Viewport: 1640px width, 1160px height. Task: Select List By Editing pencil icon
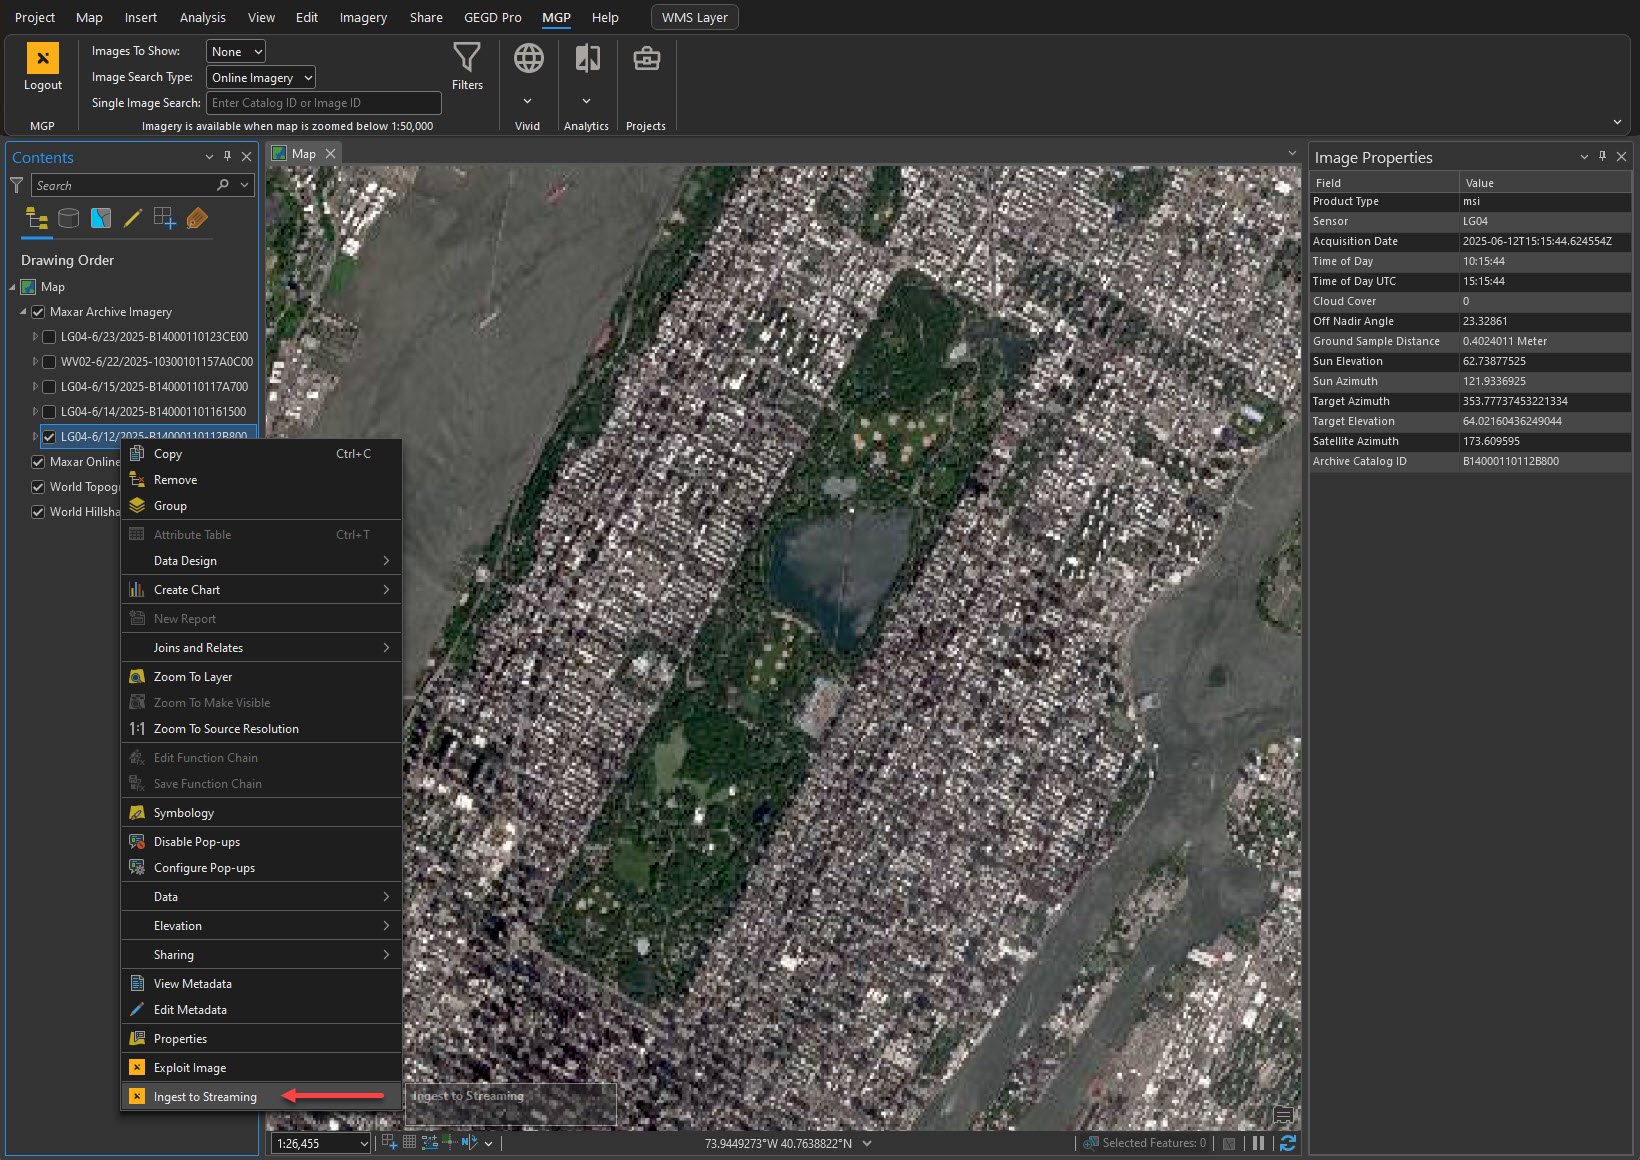coord(133,218)
